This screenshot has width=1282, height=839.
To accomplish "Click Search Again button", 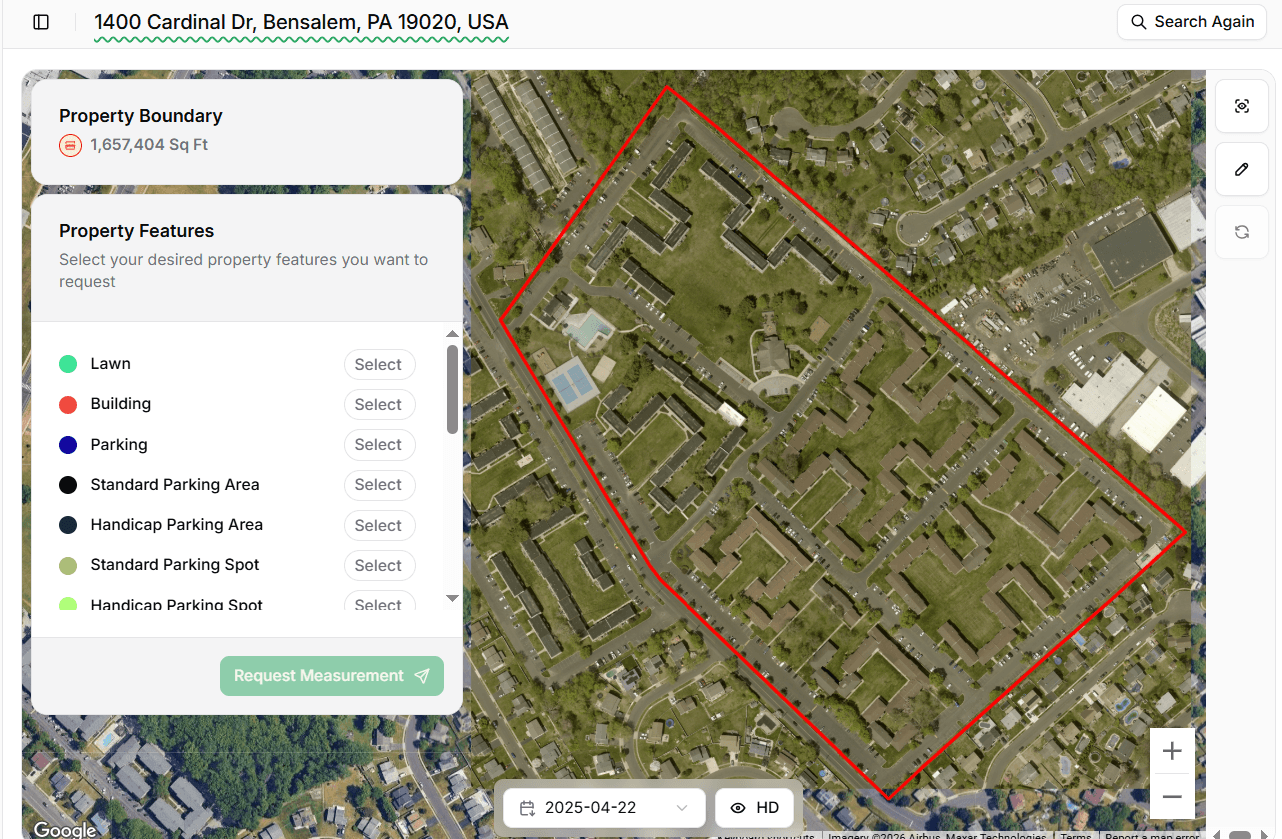I will click(1192, 22).
